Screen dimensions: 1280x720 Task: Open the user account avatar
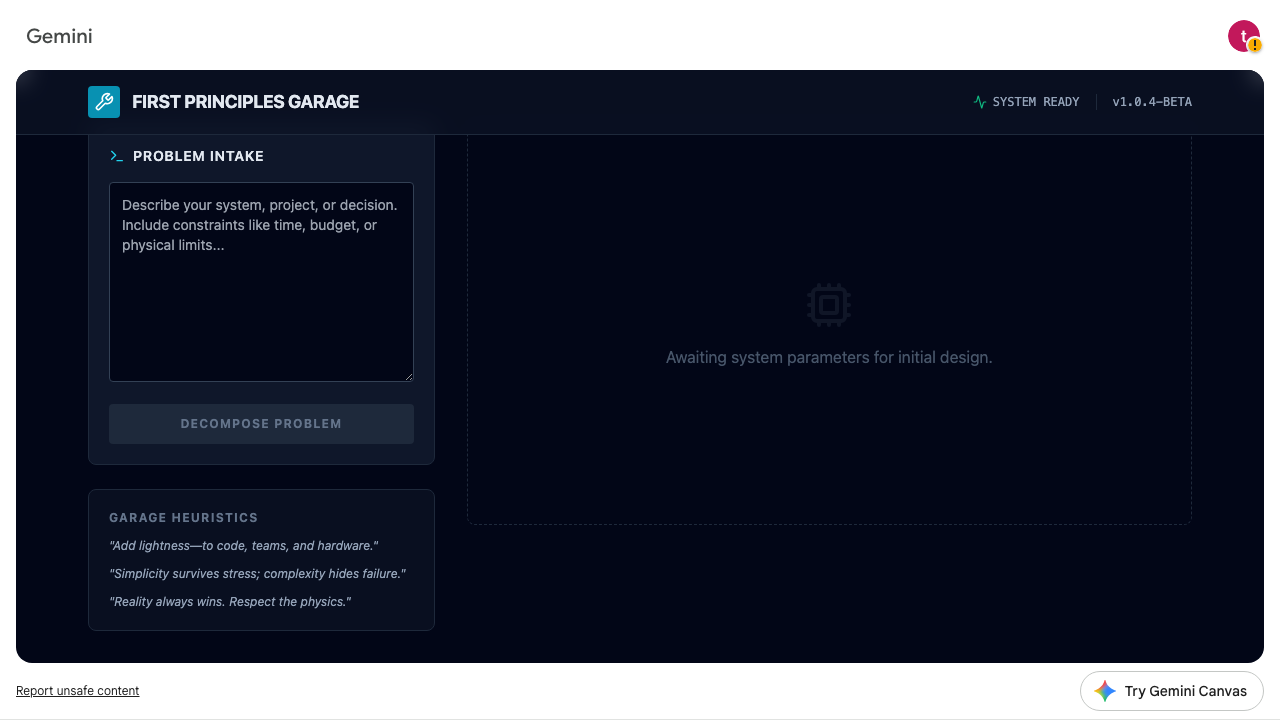pos(1242,36)
